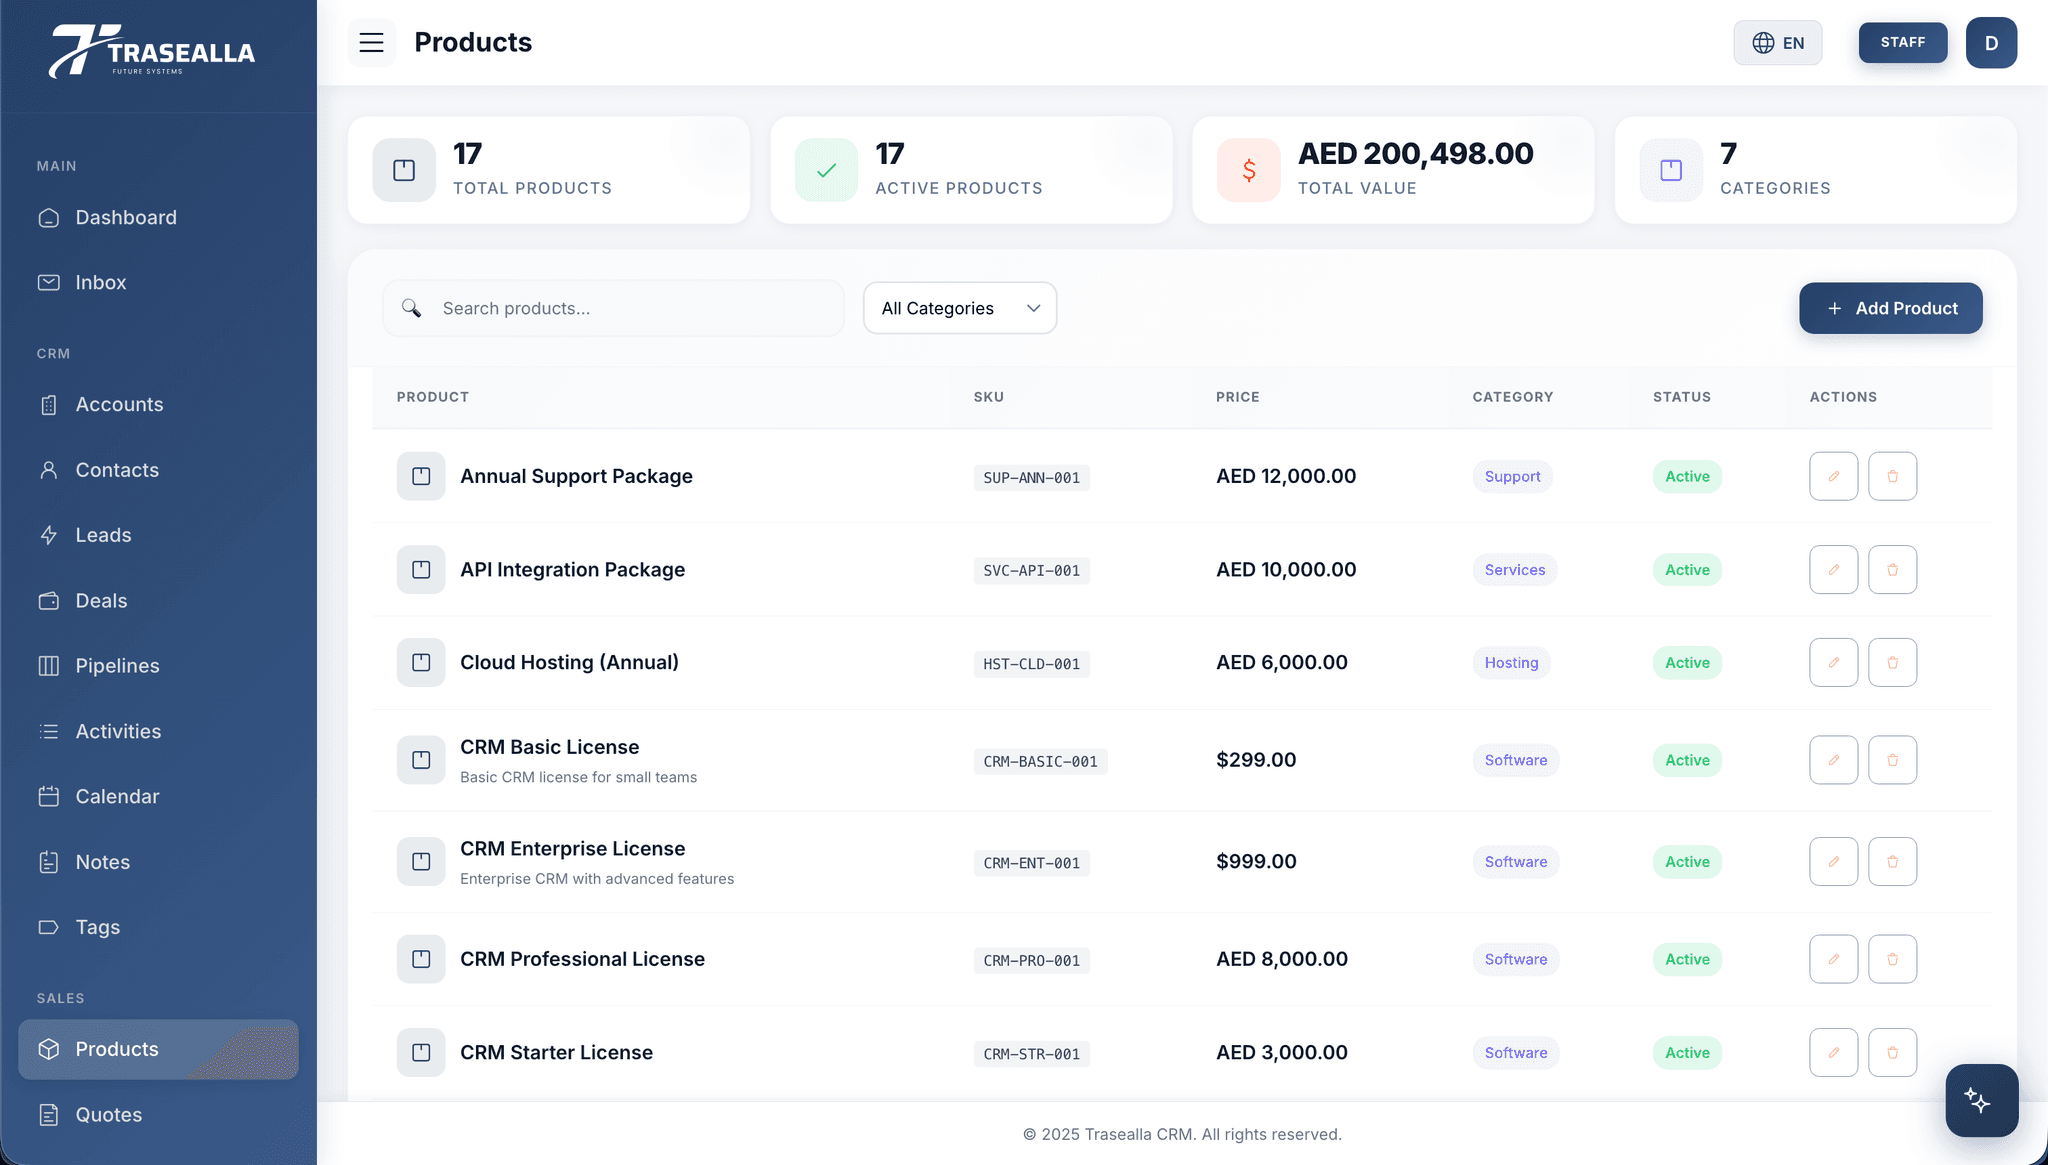Click the Add Product button

[1889, 308]
